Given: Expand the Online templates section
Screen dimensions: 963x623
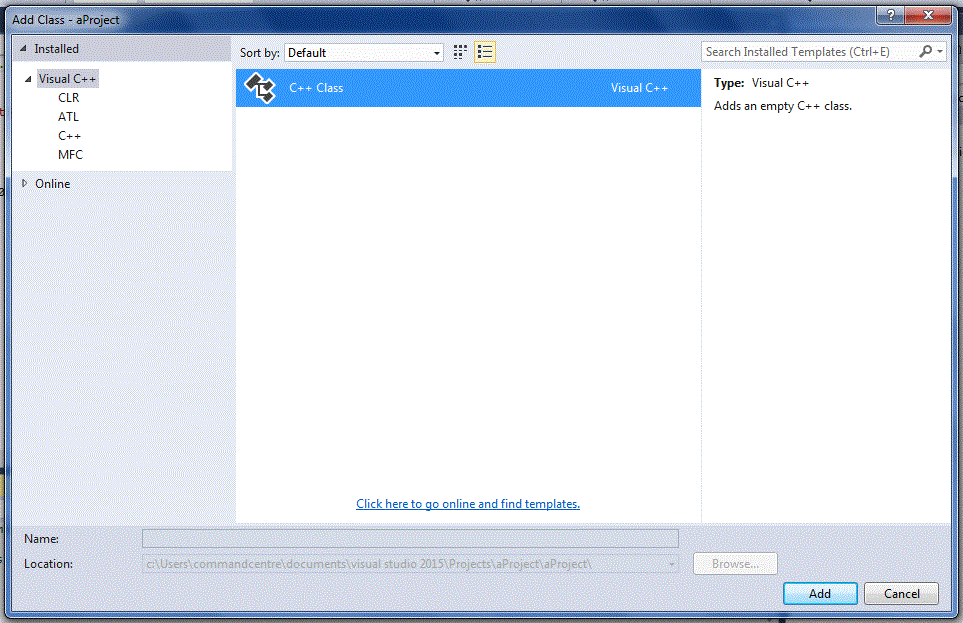Looking at the screenshot, I should (25, 183).
